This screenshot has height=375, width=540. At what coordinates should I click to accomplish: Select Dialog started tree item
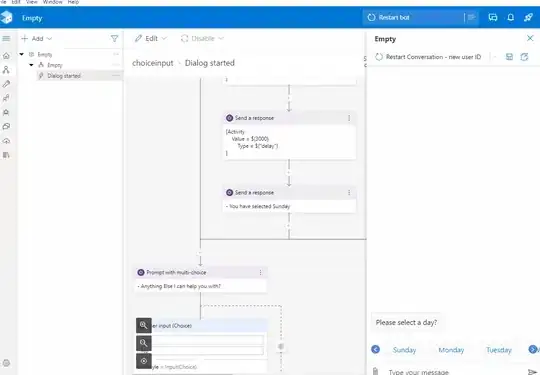64,76
